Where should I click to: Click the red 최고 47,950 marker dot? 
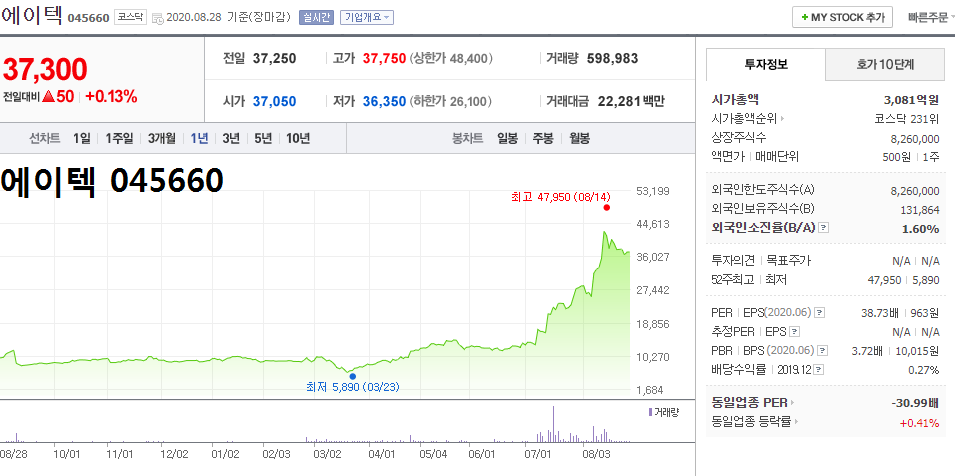point(607,208)
